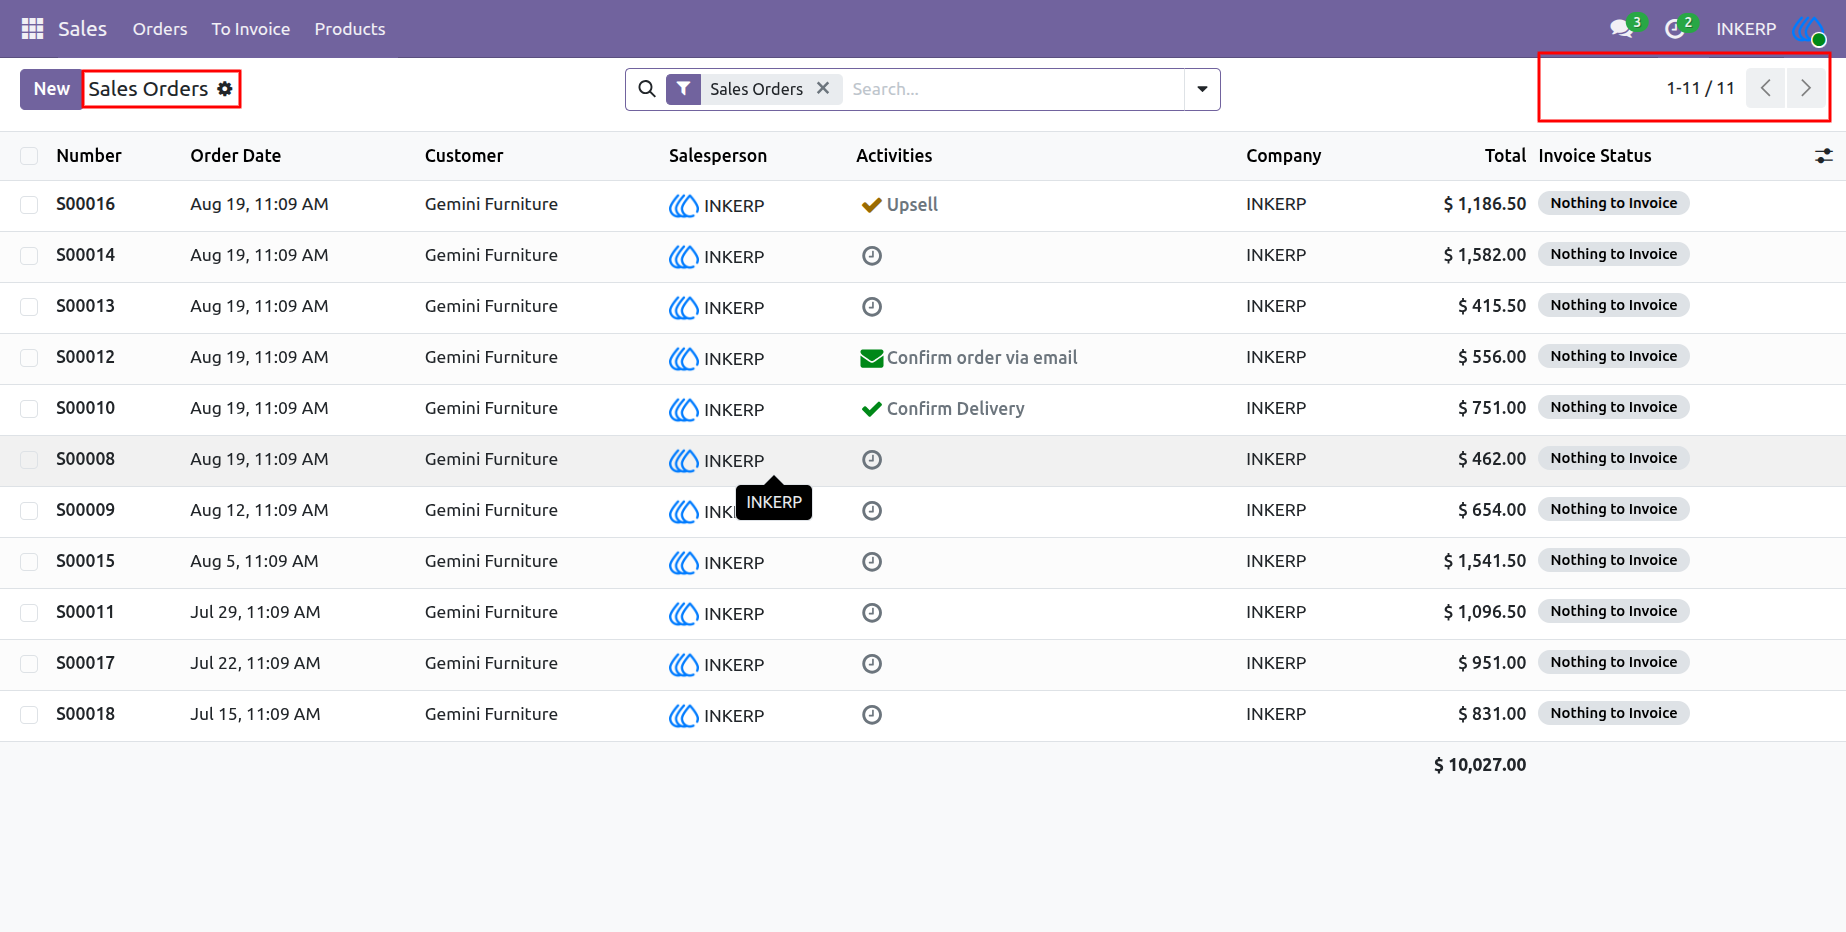Click the Sales app title

pos(82,29)
